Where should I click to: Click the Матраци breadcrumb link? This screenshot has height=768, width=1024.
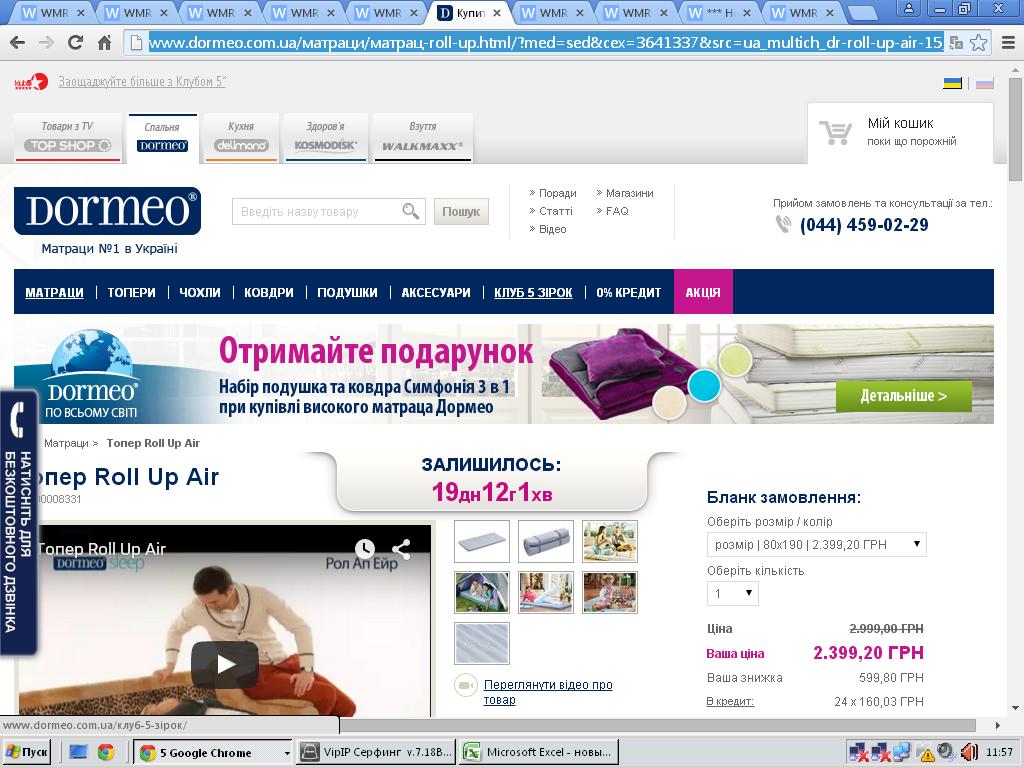(x=66, y=443)
